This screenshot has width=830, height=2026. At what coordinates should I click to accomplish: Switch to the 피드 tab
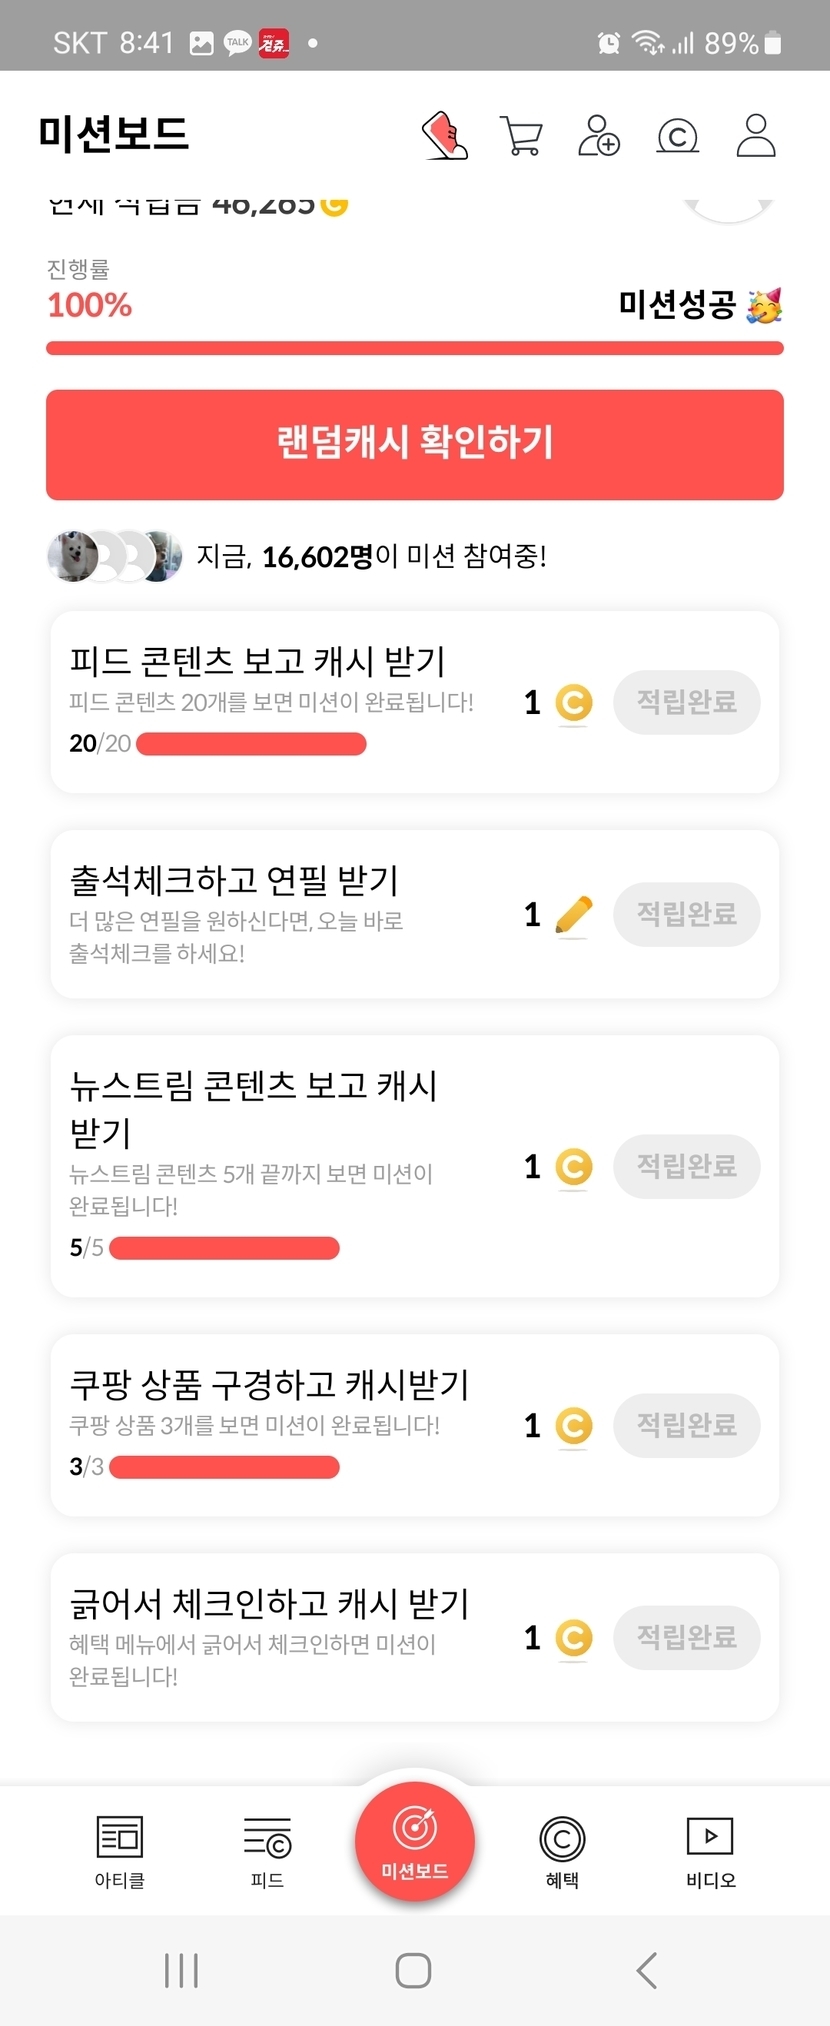pos(267,1851)
